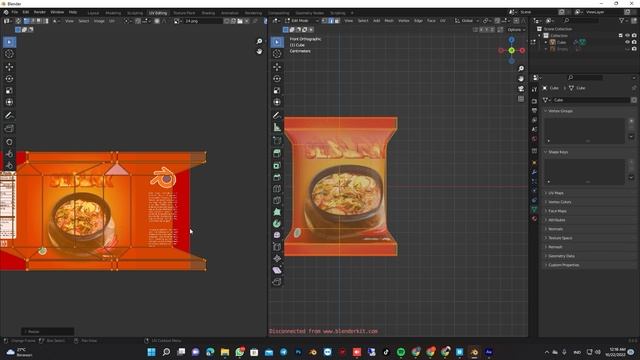Screen dimensions: 640x360
Task: Open the File menu
Action: 15,12
